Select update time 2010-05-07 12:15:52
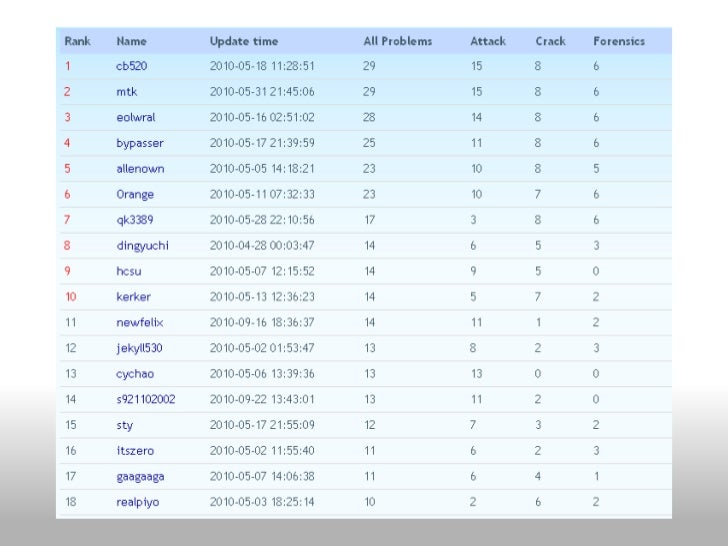The image size is (728, 546). click(262, 271)
